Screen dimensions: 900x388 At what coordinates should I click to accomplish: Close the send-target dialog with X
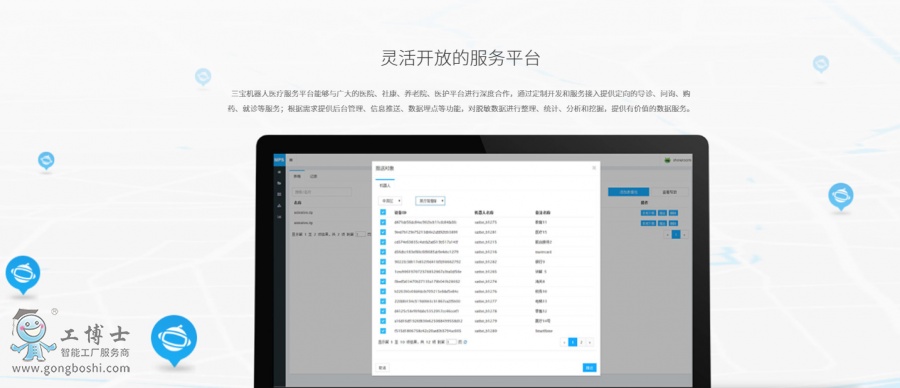point(593,168)
